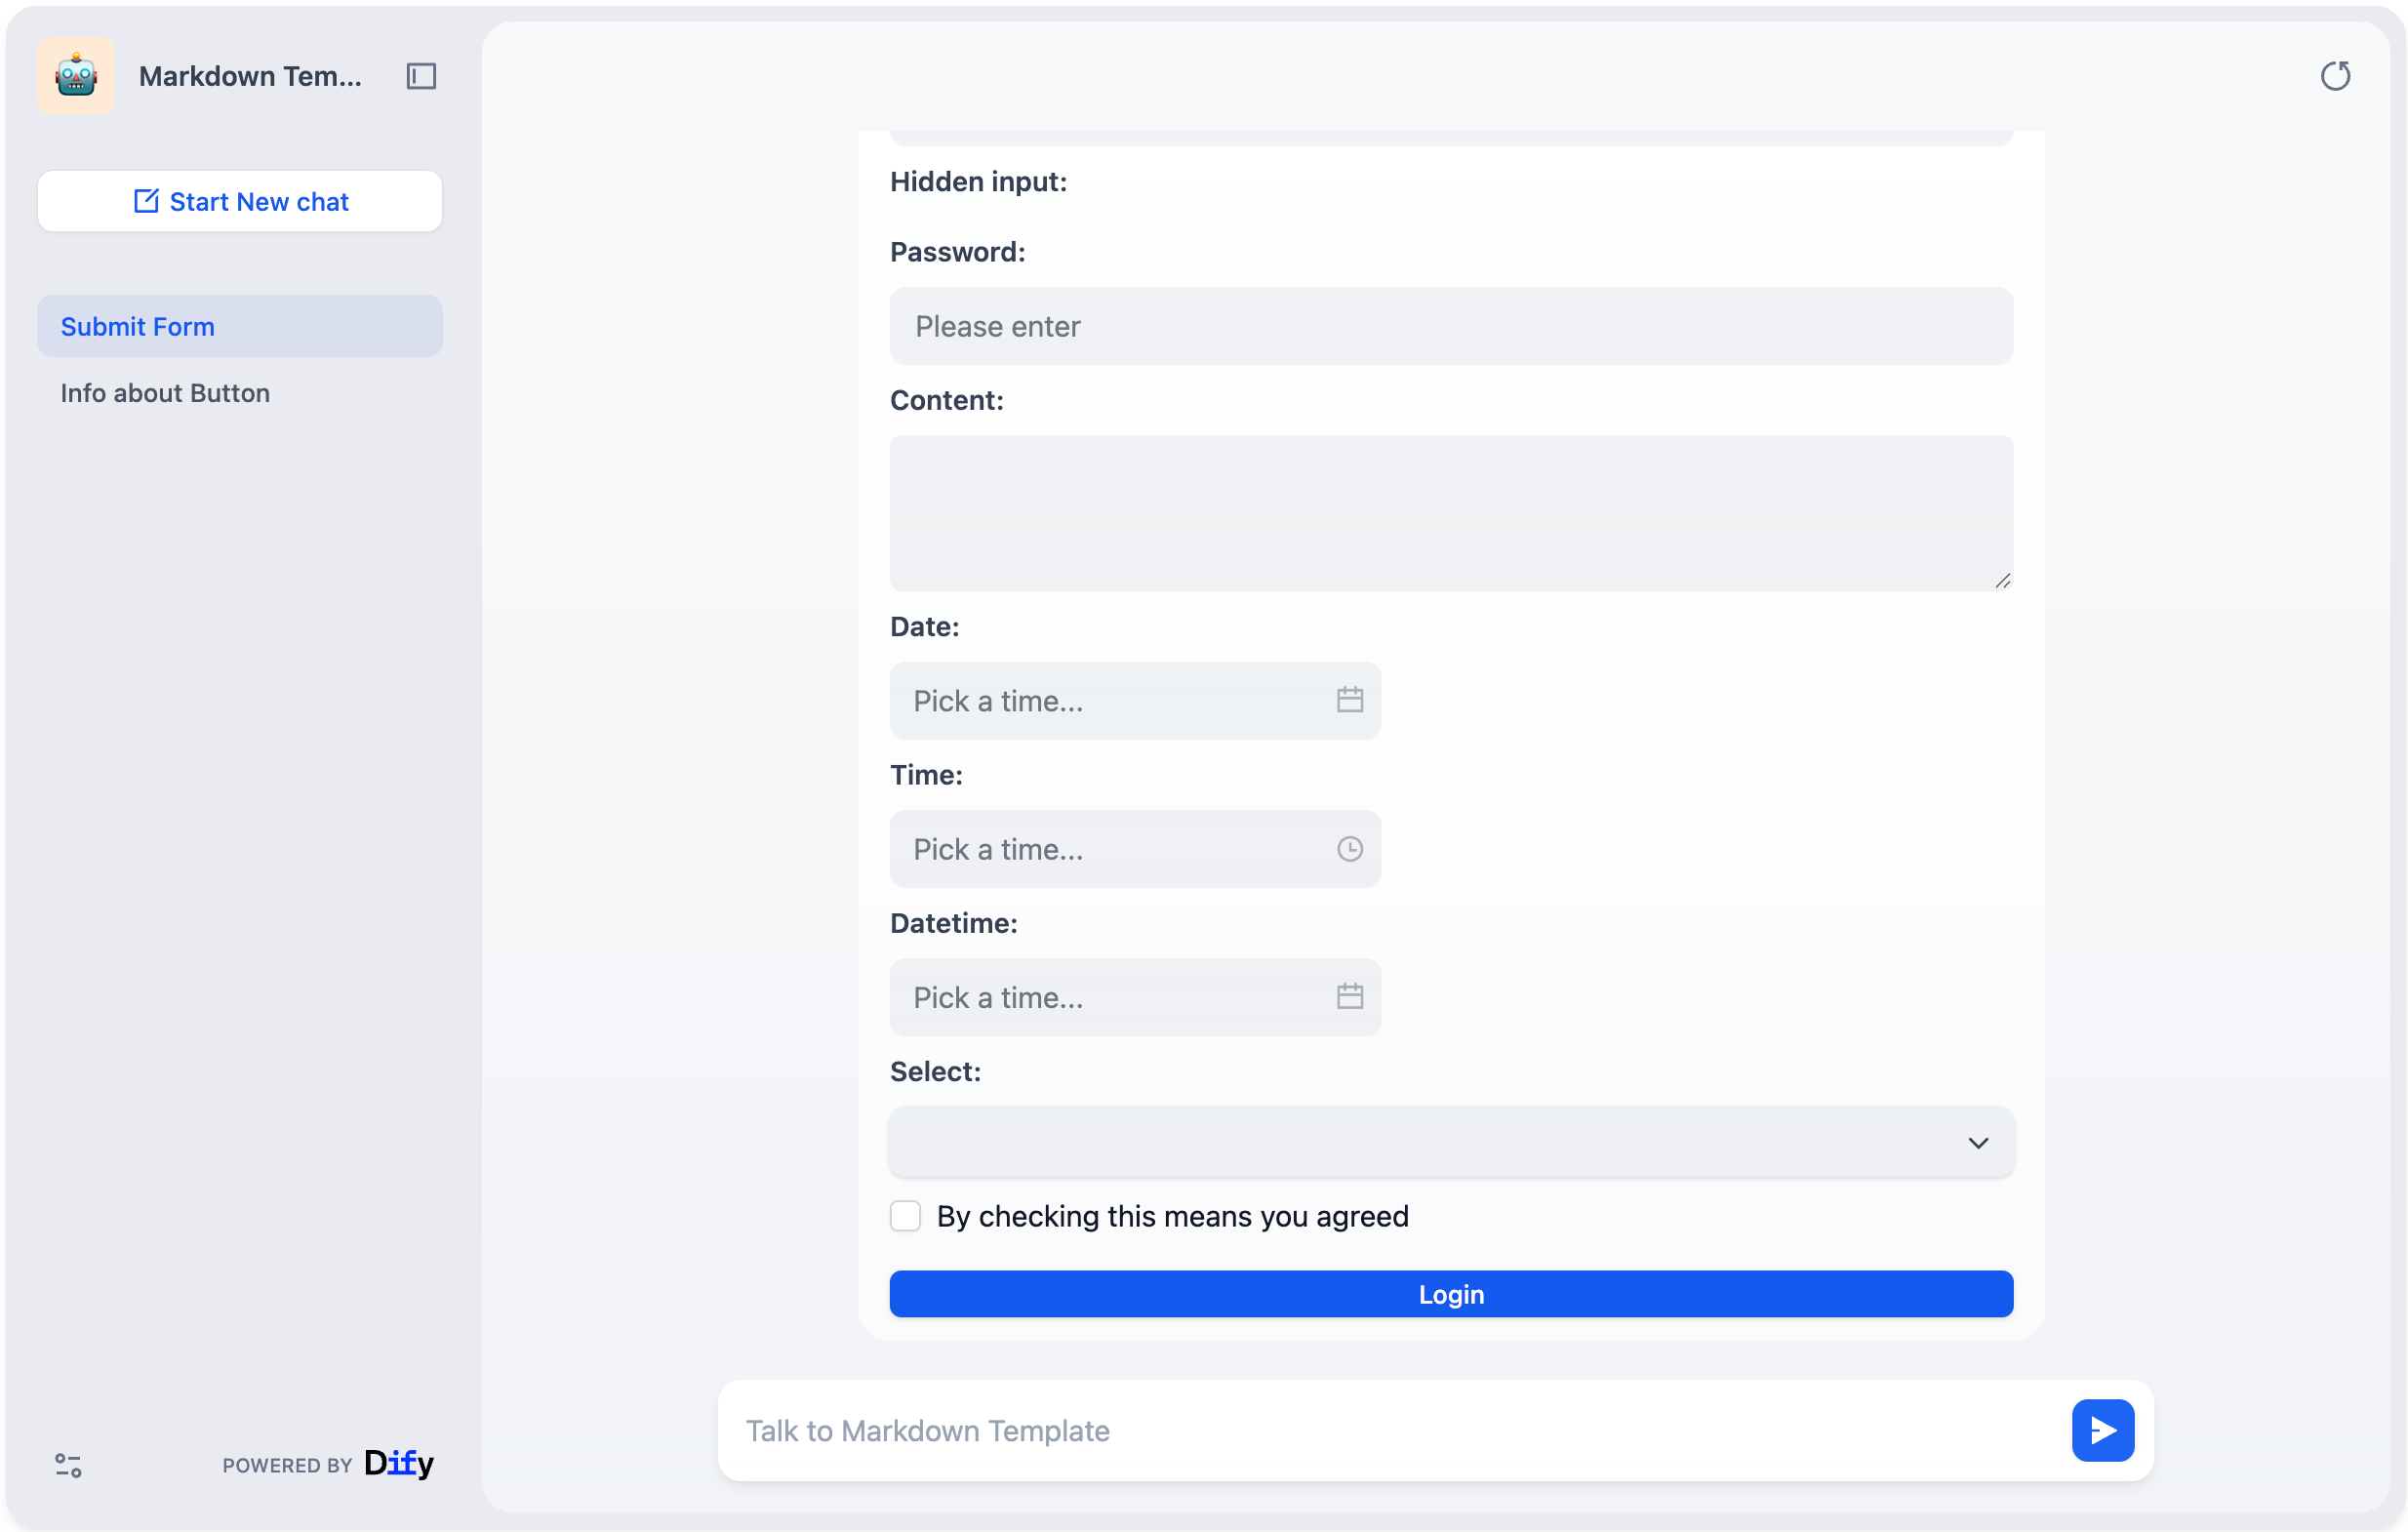This screenshot has height=1532, width=2408.
Task: Click the reset conversation refresh icon
Action: point(2334,76)
